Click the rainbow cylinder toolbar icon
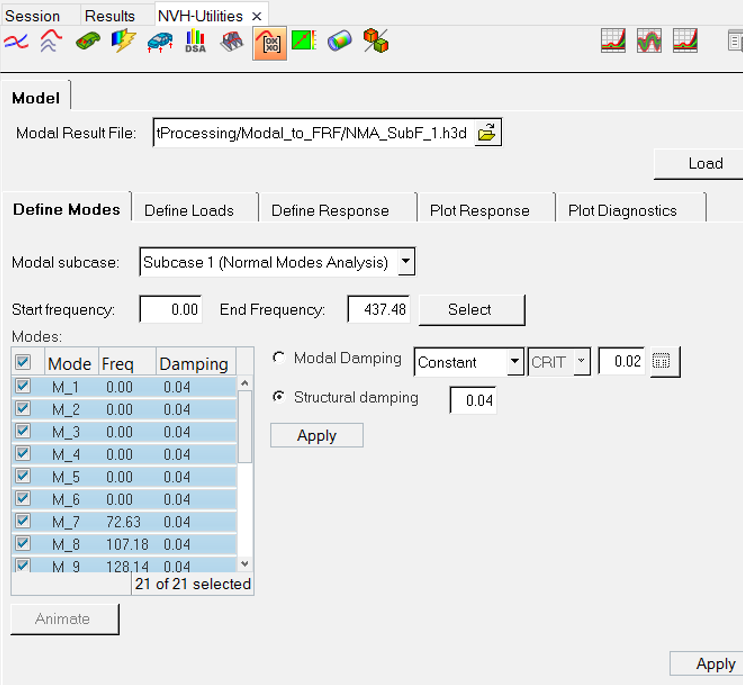This screenshot has width=743, height=685. click(x=339, y=41)
